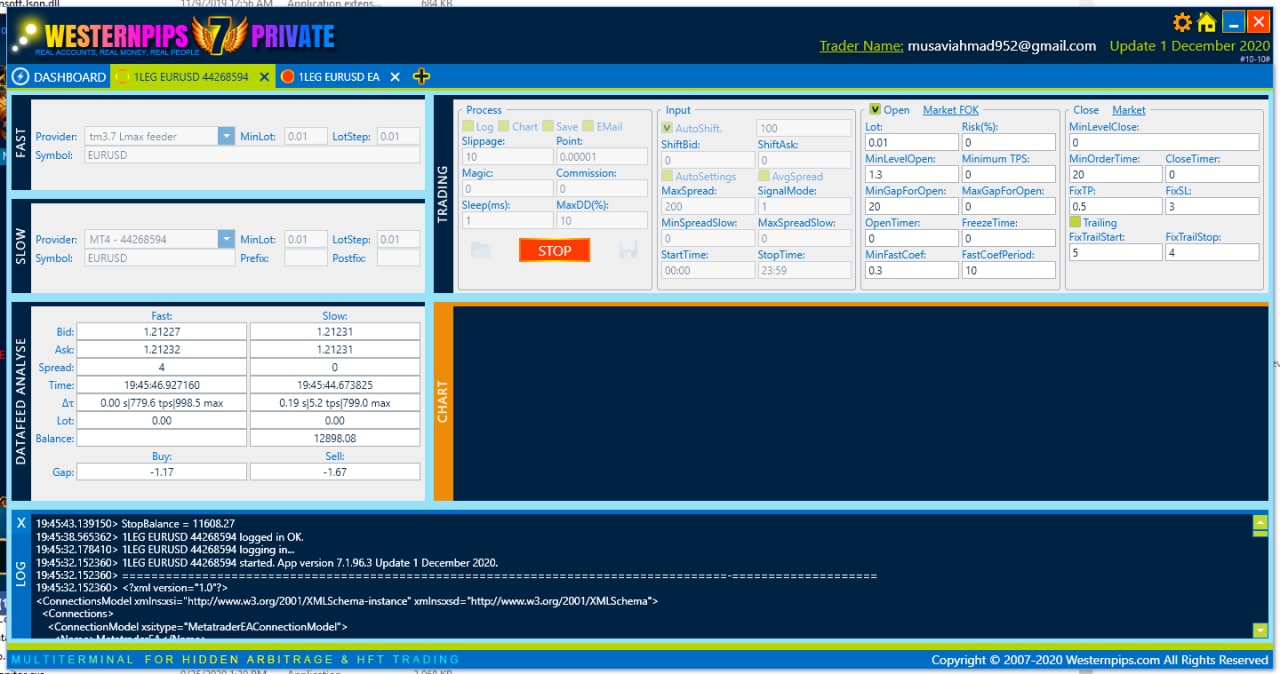Click the MinOrderTime input field
The height and width of the screenshot is (674, 1280).
click(1115, 175)
